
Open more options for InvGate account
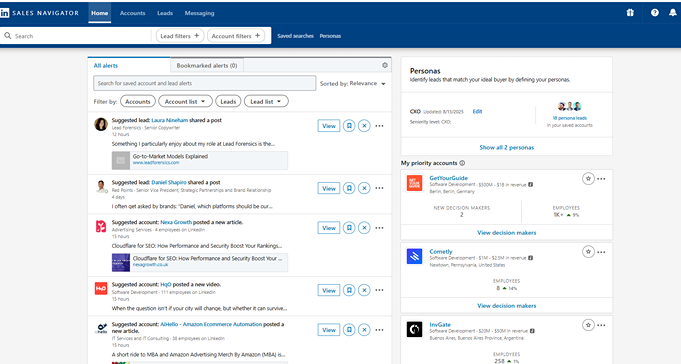tap(601, 324)
